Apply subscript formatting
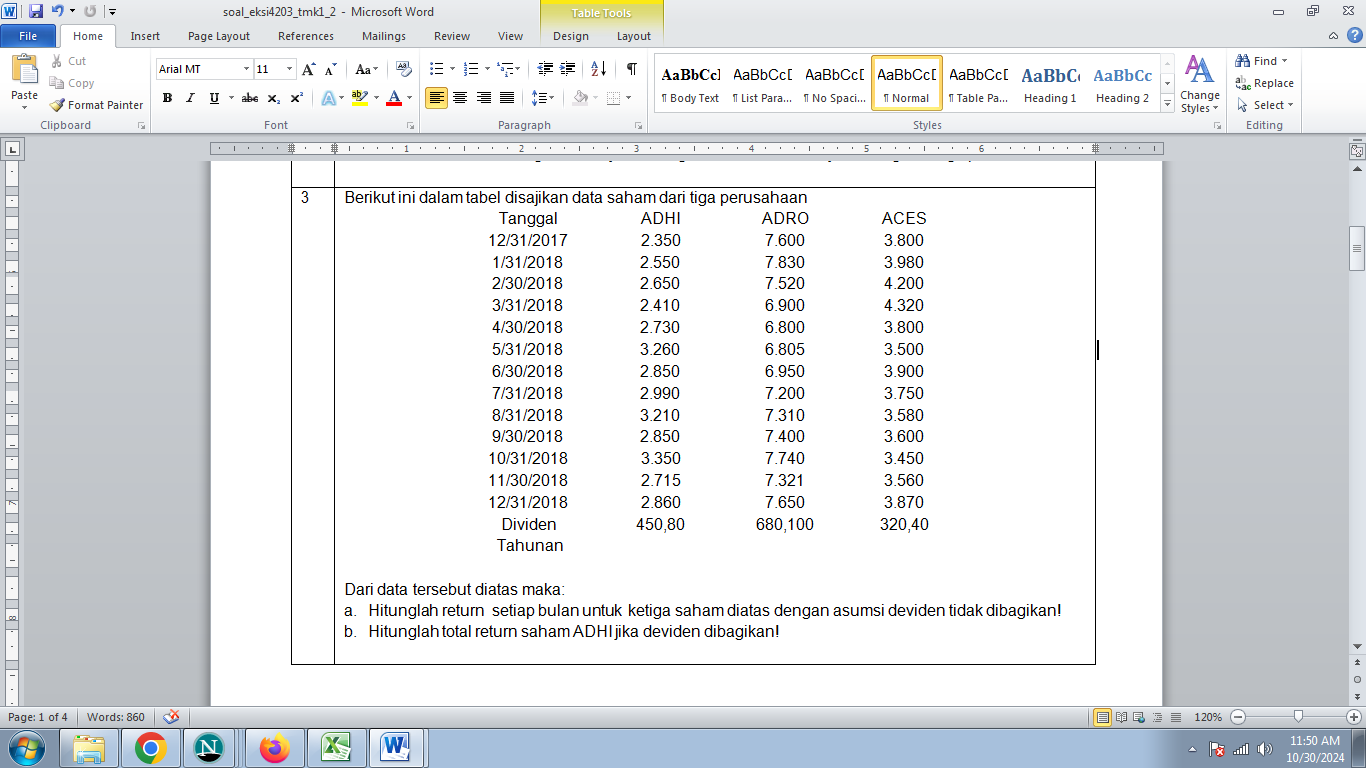 tap(274, 98)
